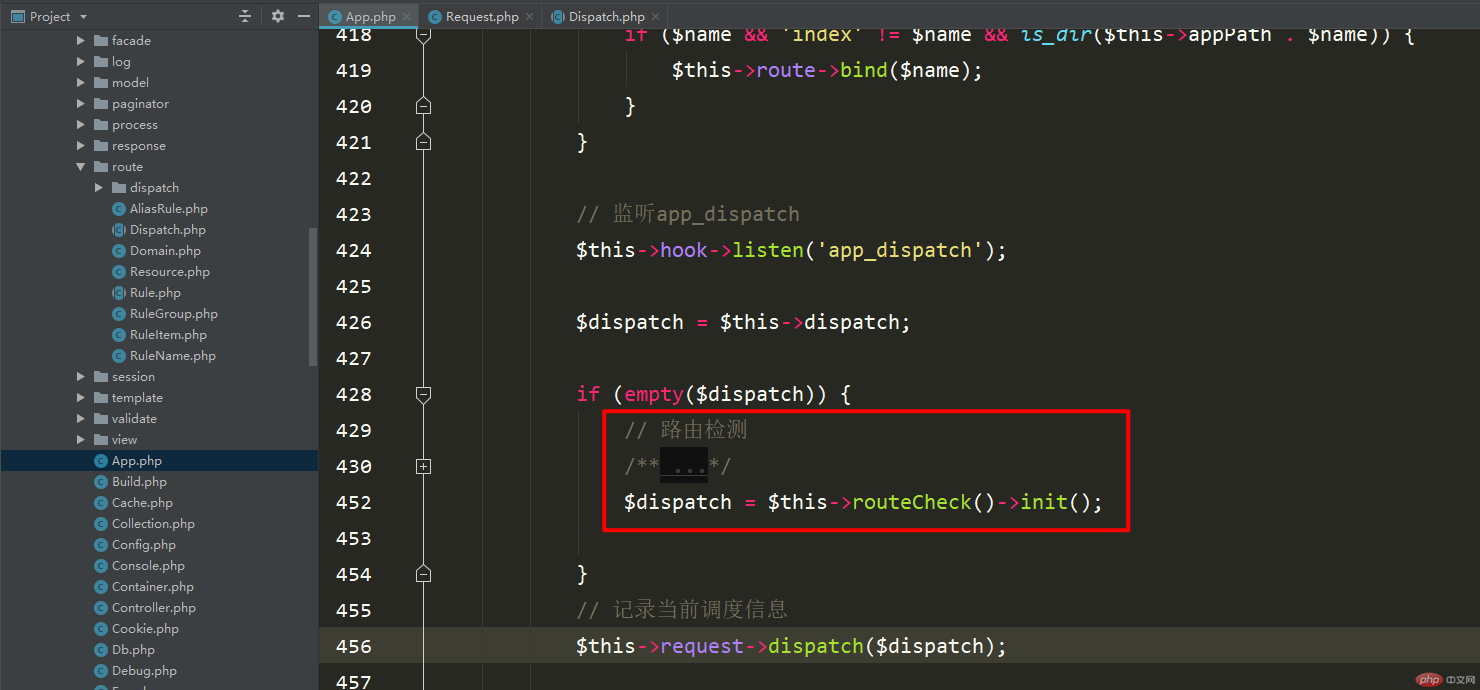Close the App.php tab
Viewport: 1480px width, 690px height.
point(406,17)
